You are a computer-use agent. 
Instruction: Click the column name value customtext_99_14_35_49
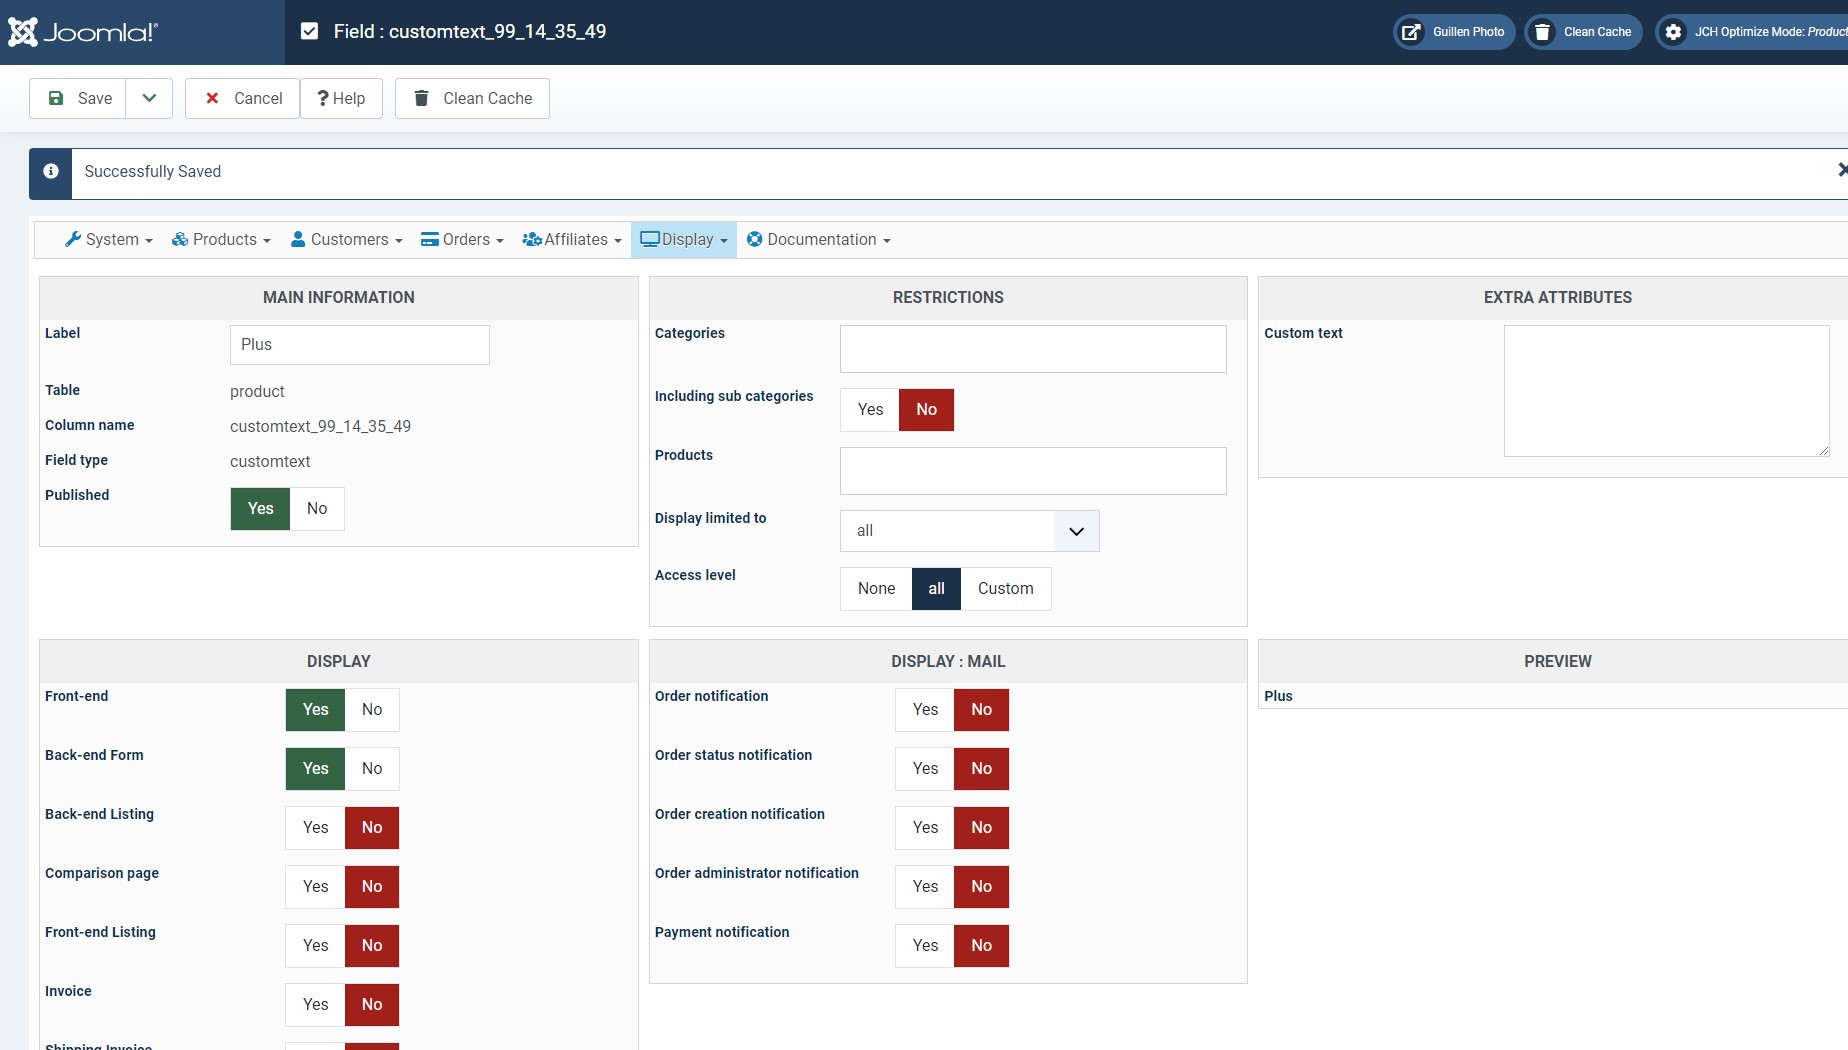320,427
